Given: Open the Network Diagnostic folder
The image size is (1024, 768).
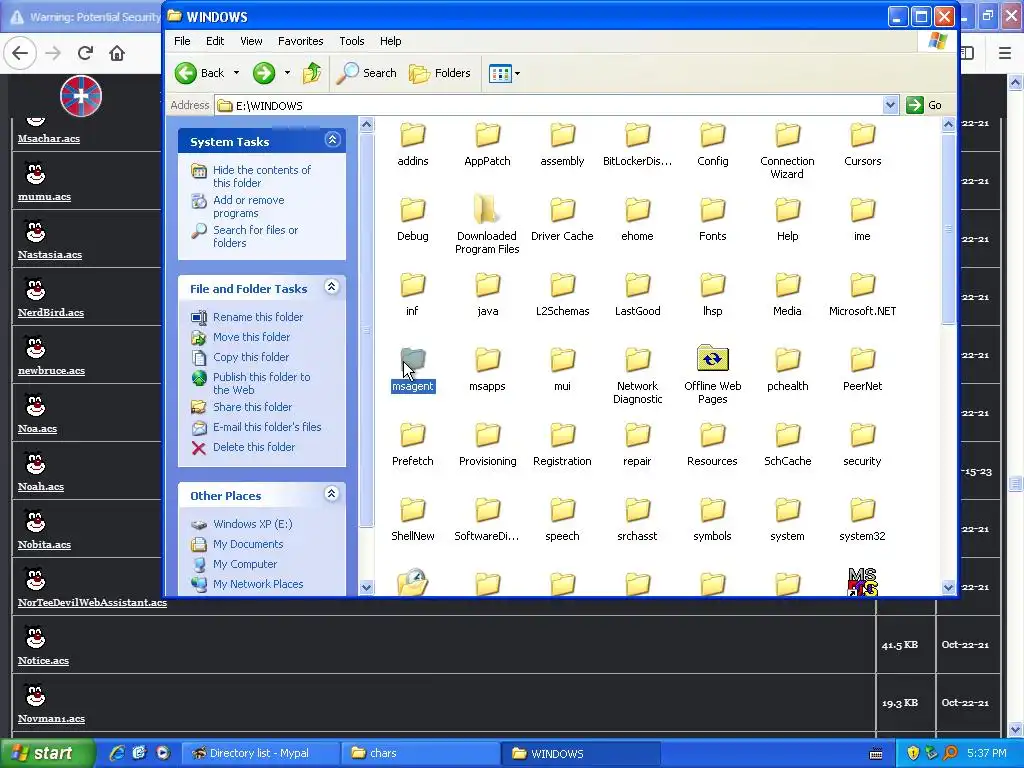Looking at the screenshot, I should tap(637, 375).
